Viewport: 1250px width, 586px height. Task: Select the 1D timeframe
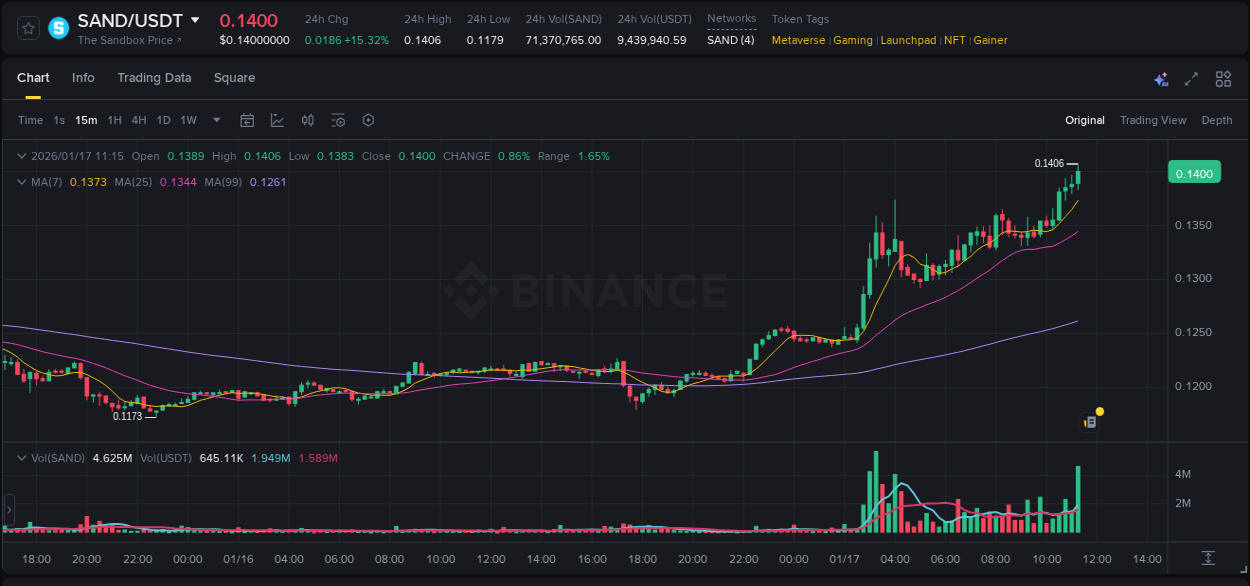[162, 120]
